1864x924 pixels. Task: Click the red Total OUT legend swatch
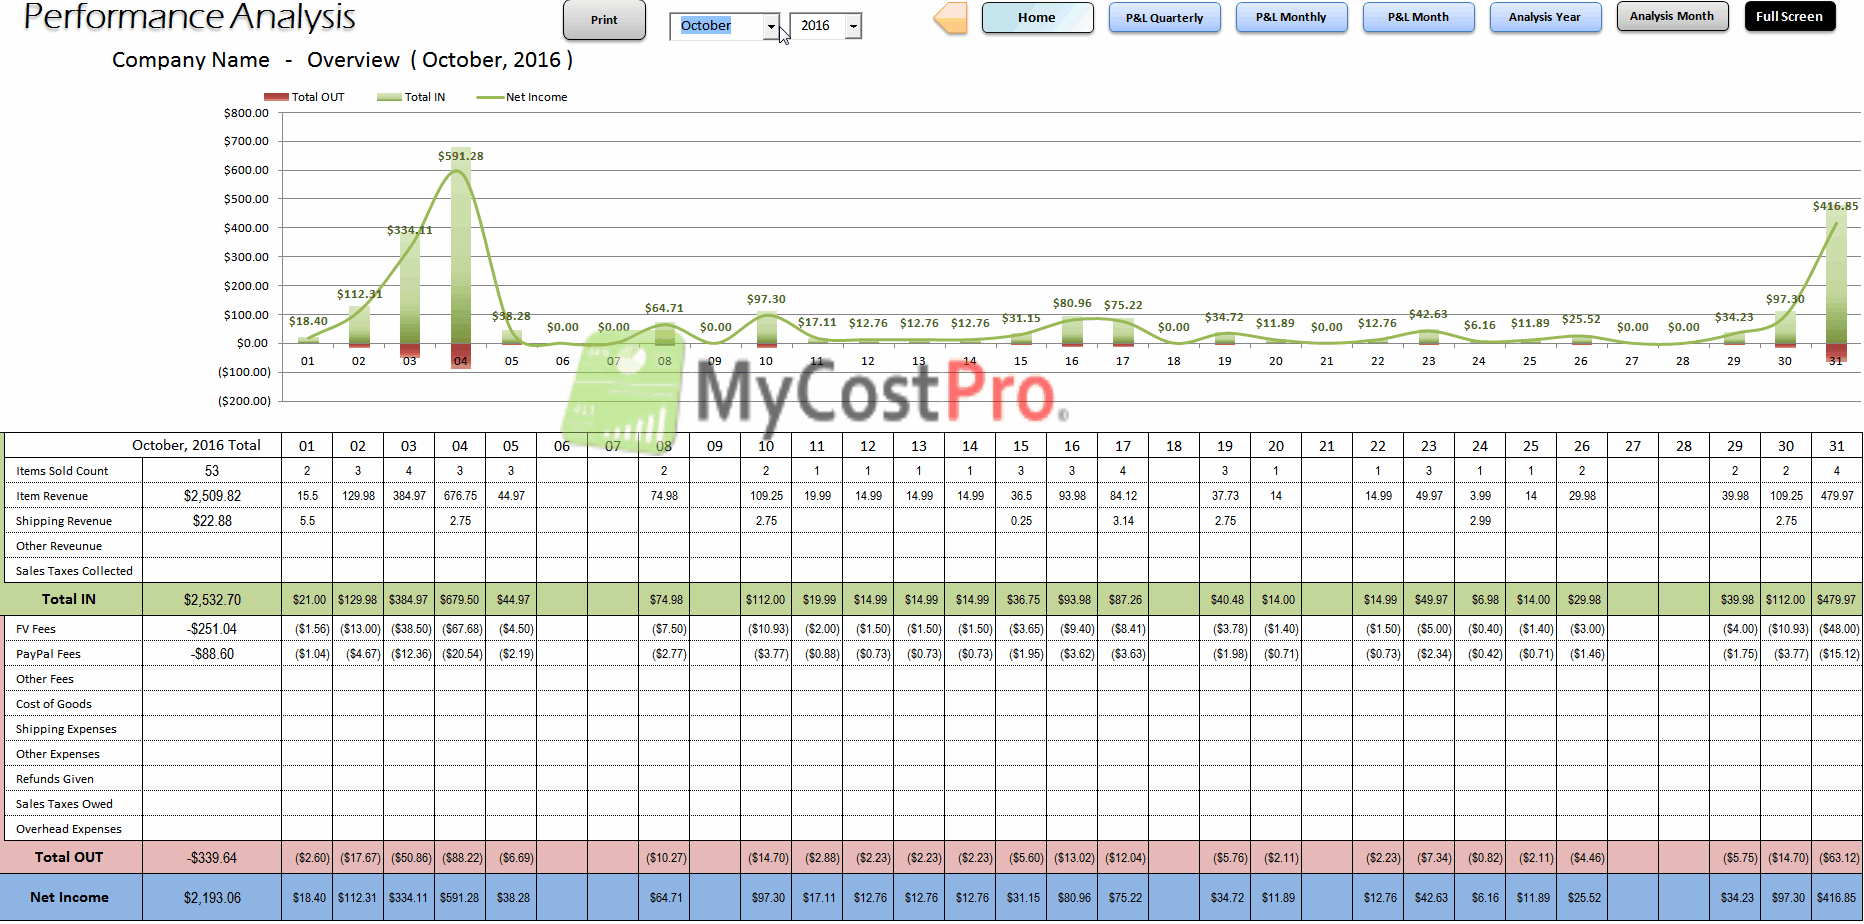click(276, 98)
